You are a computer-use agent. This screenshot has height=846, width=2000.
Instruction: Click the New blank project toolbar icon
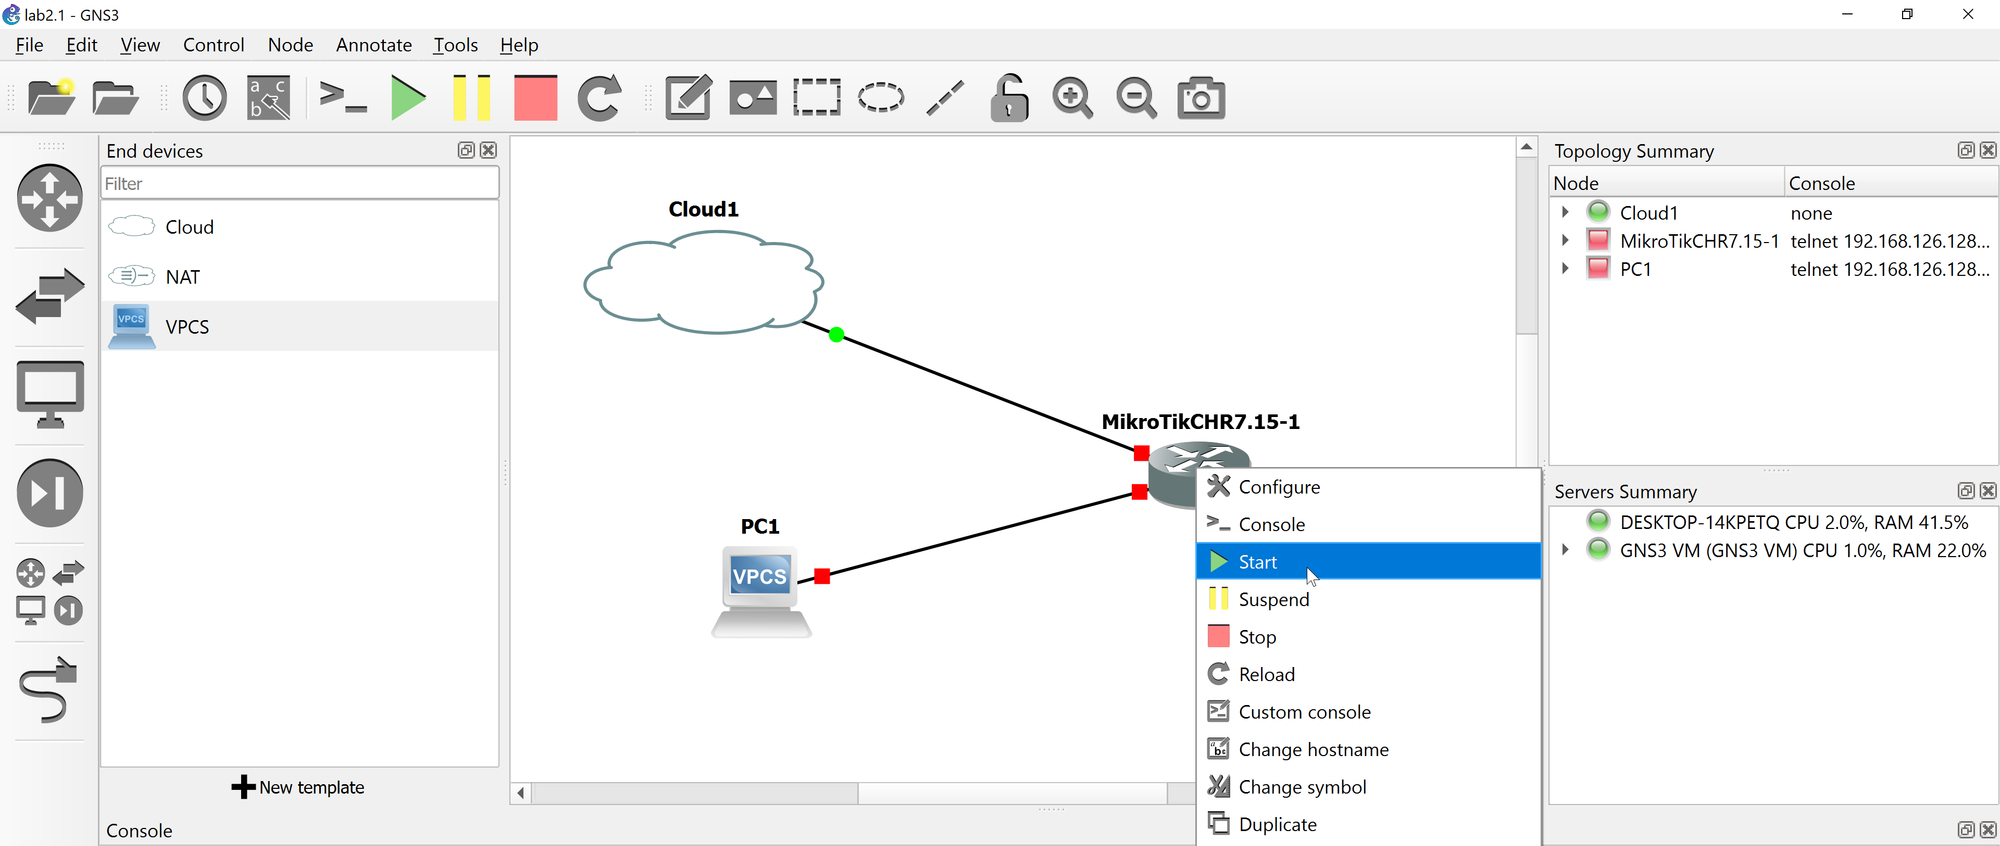(51, 97)
